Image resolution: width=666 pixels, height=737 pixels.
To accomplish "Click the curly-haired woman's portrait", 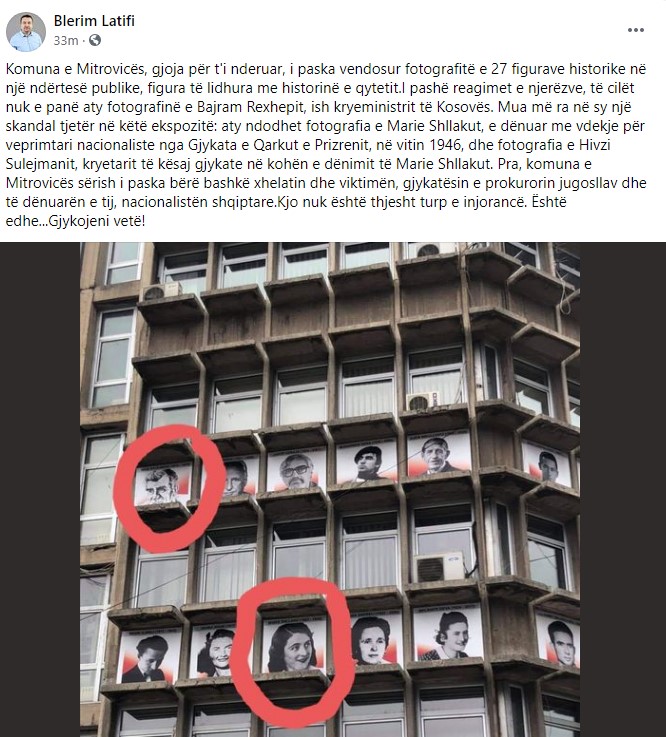I will (x=213, y=651).
